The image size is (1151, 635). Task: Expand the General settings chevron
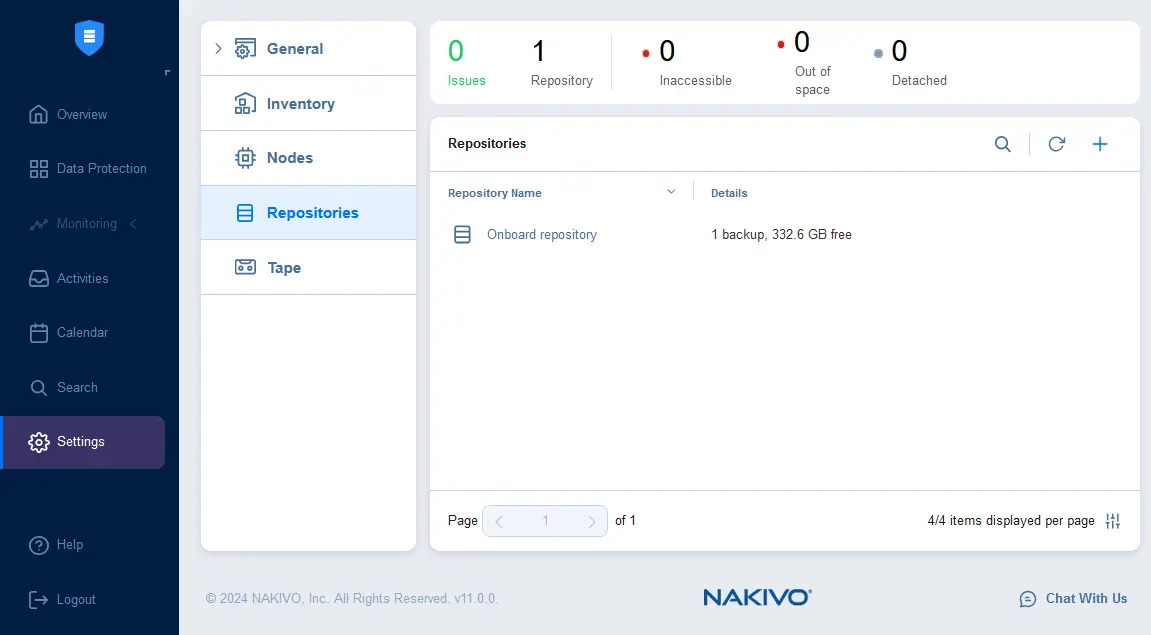[x=218, y=48]
